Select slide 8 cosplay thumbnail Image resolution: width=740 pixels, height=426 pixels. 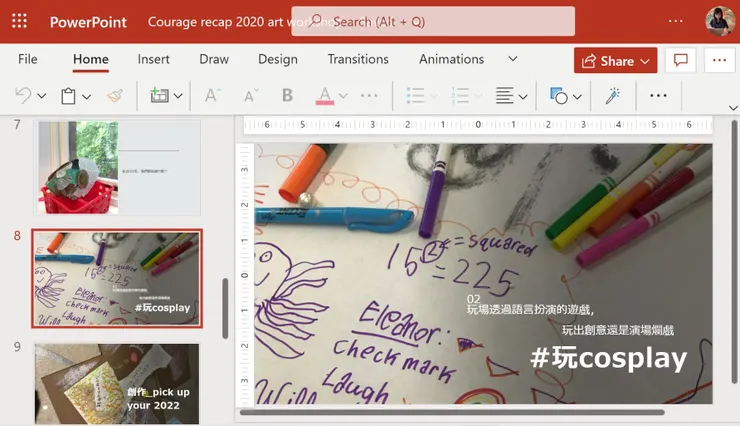coord(117,278)
